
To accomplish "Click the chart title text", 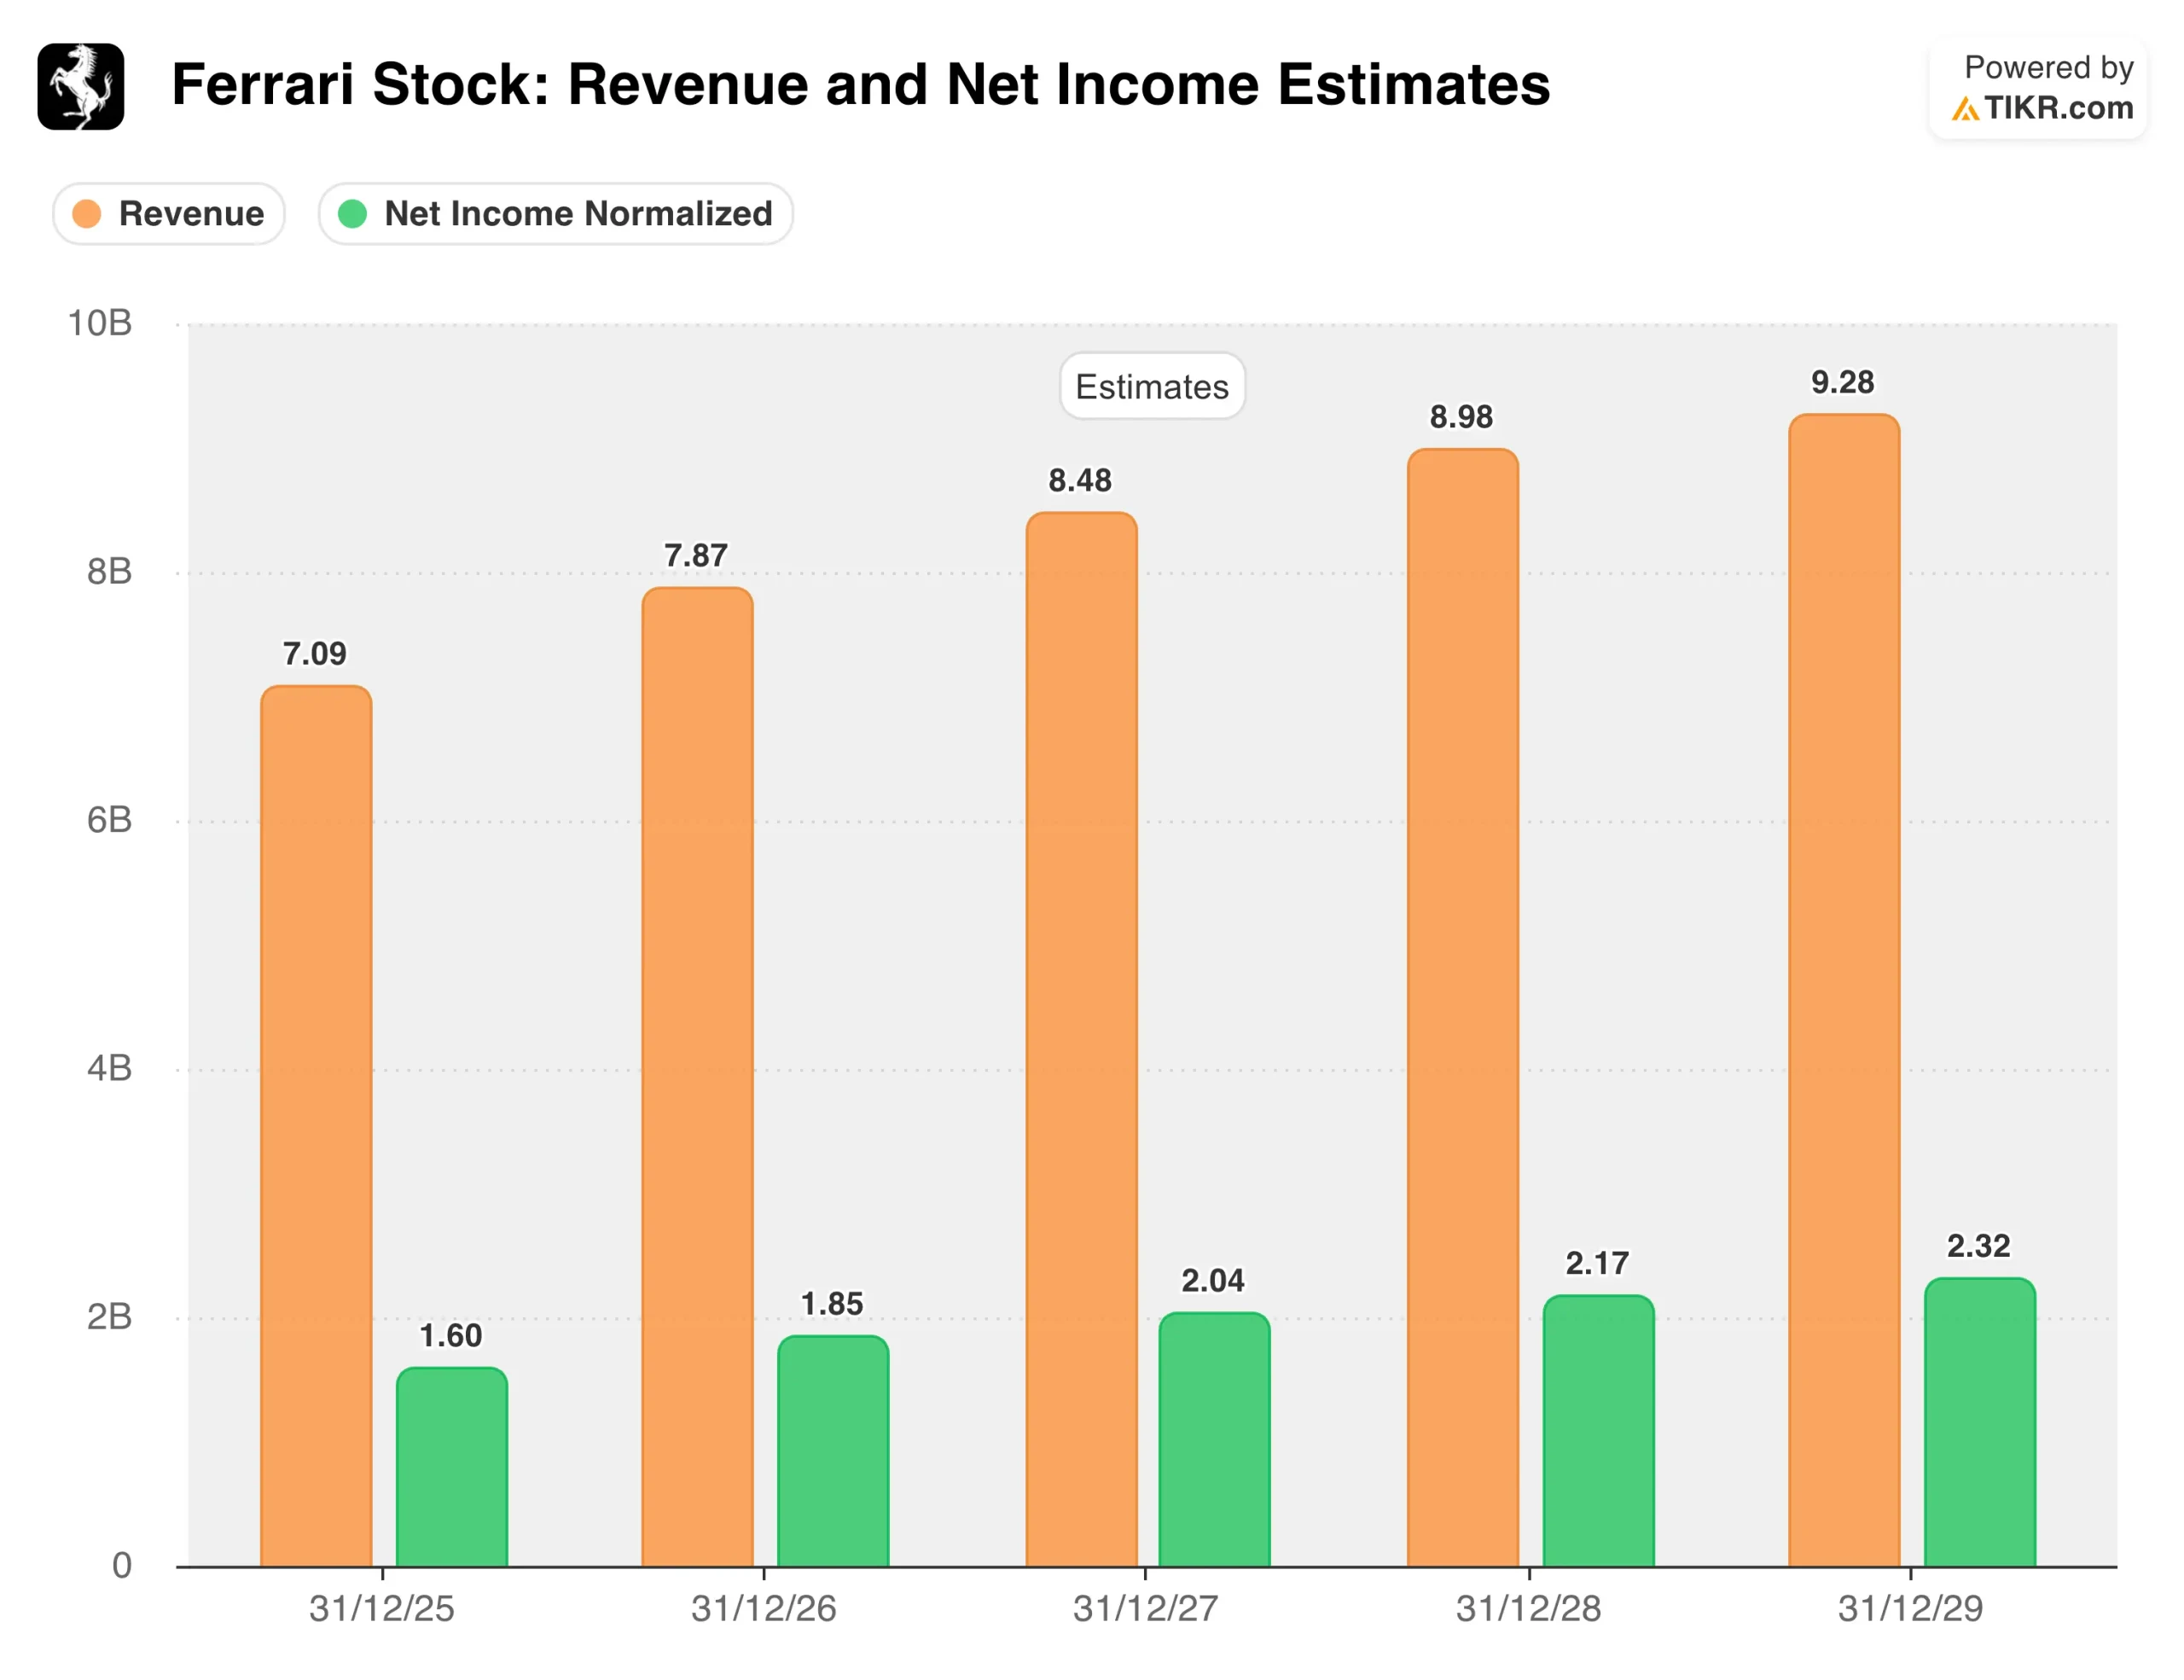I will [x=860, y=85].
